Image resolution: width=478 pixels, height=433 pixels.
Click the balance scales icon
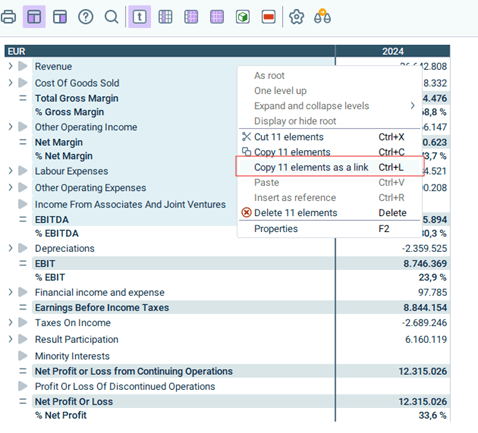tap(322, 17)
